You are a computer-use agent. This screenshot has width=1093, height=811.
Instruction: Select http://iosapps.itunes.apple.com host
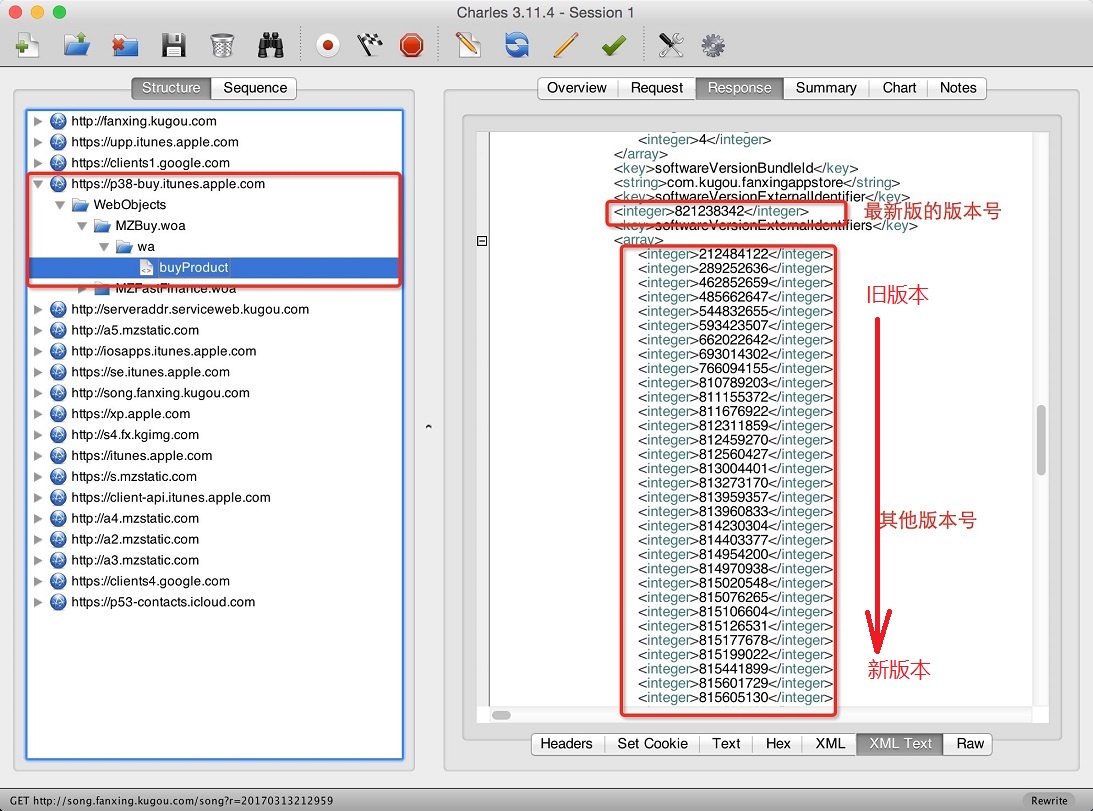[163, 351]
